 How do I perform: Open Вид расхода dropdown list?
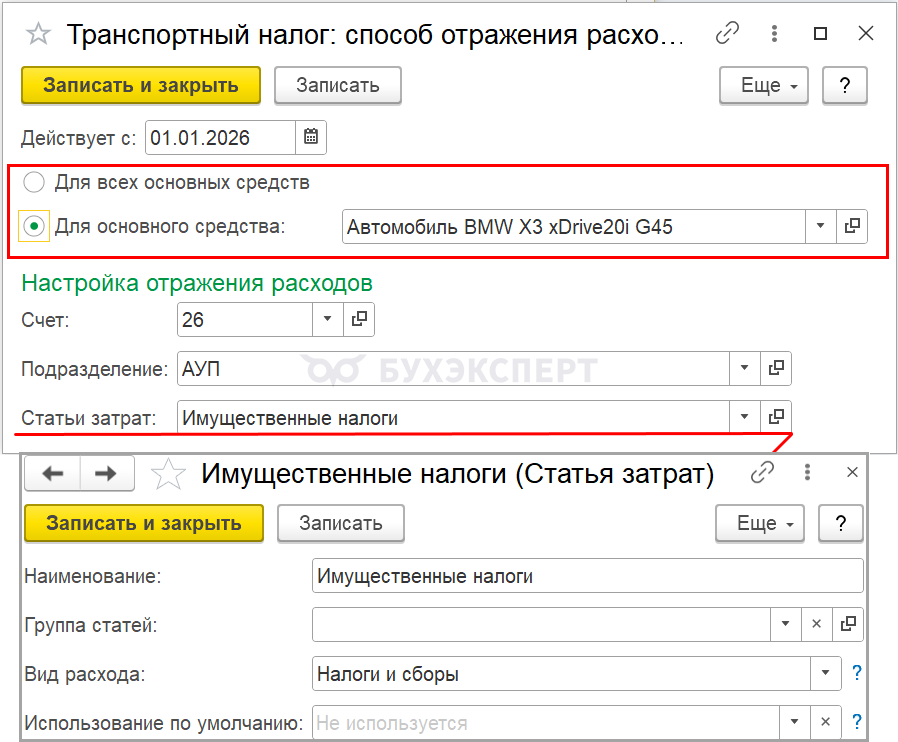pyautogui.click(x=825, y=674)
